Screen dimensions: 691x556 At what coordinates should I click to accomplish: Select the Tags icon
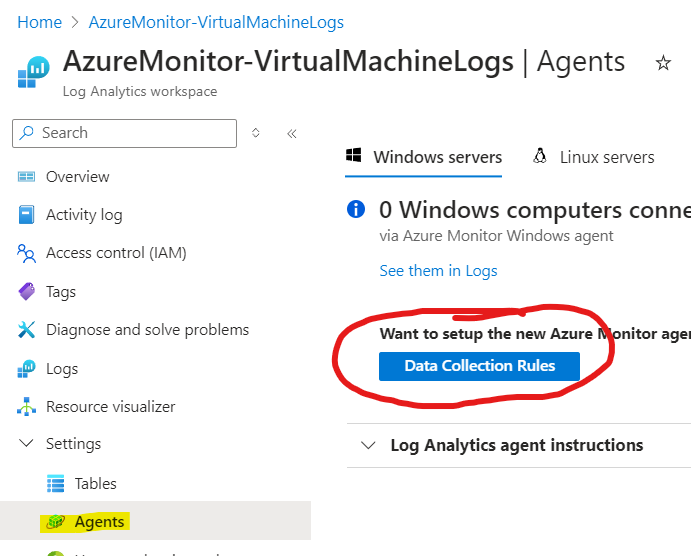coord(27,292)
